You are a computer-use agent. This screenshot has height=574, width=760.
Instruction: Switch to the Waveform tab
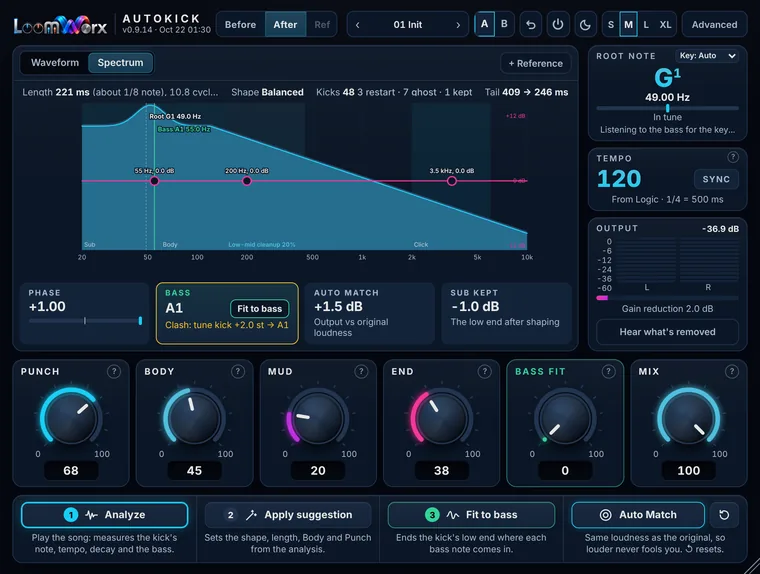[x=55, y=63]
